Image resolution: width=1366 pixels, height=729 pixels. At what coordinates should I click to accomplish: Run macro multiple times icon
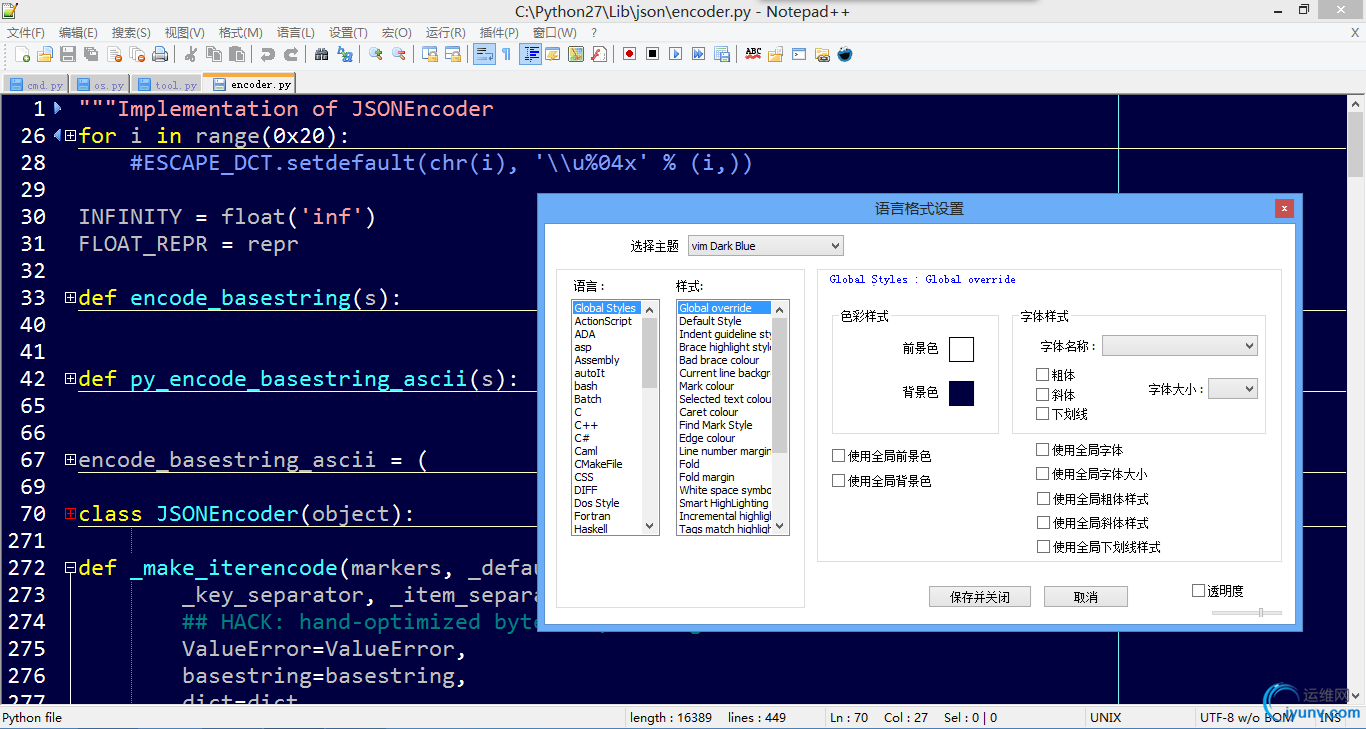pos(698,54)
